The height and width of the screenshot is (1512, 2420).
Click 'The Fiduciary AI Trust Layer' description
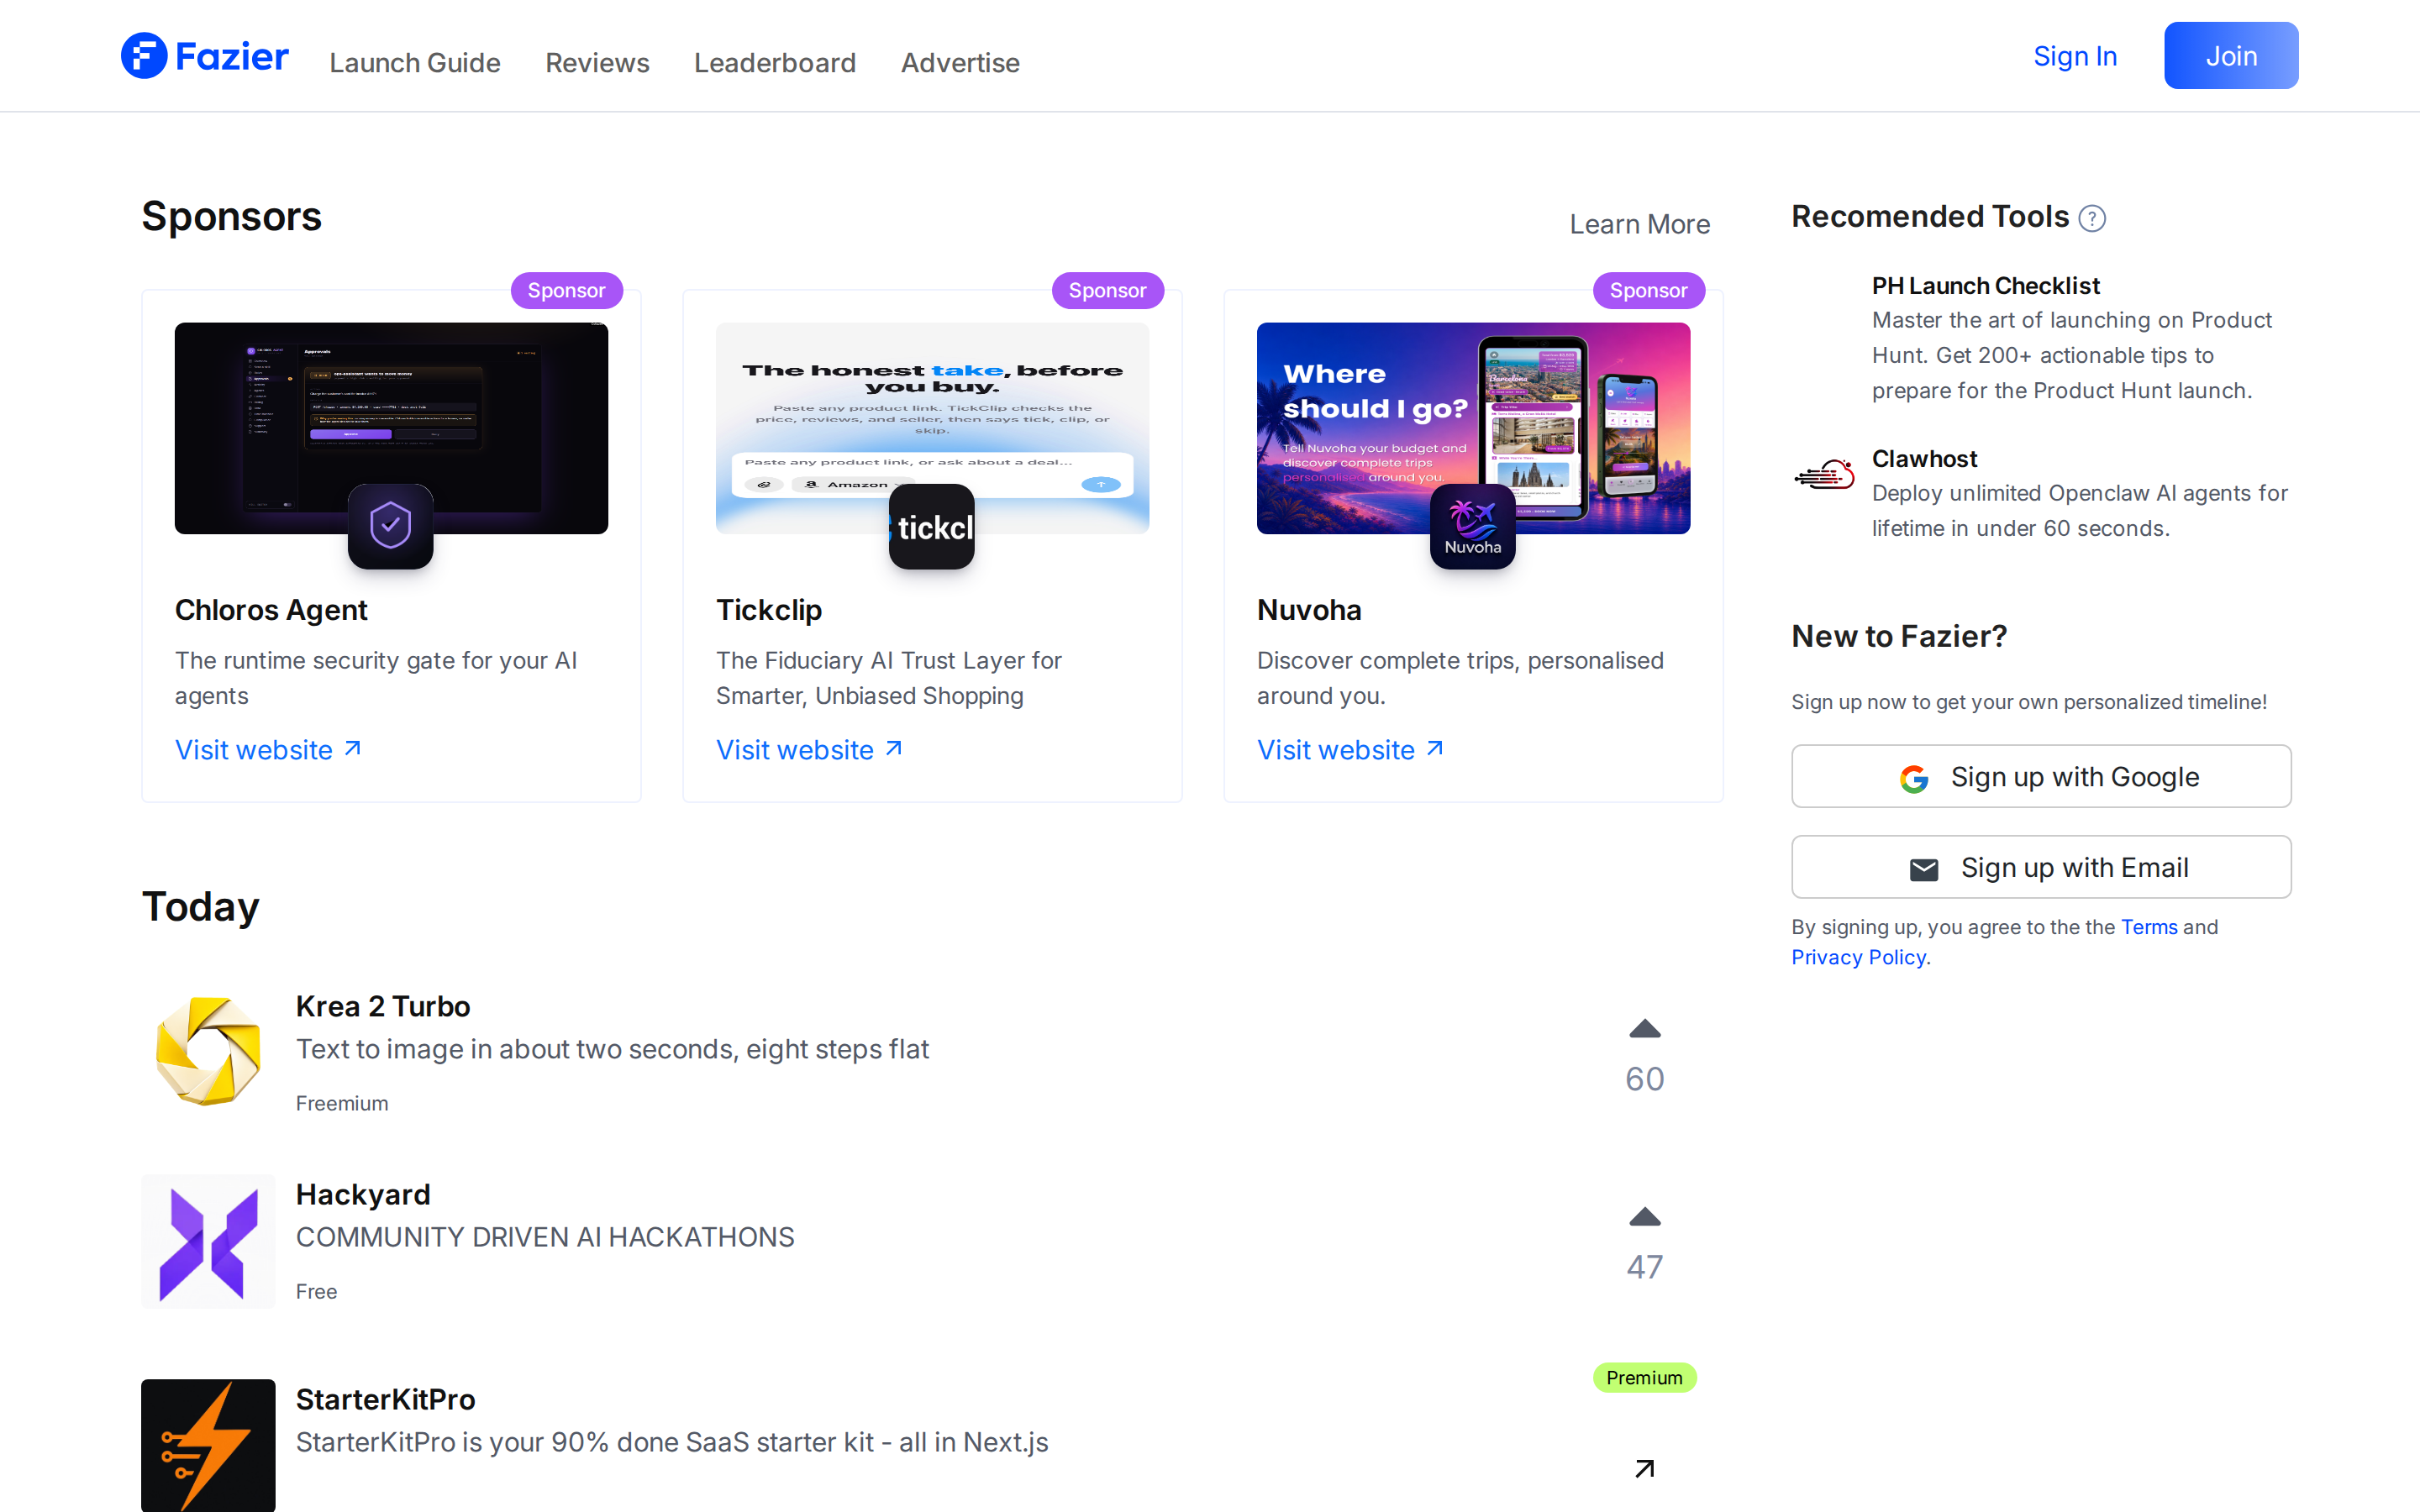(x=889, y=678)
